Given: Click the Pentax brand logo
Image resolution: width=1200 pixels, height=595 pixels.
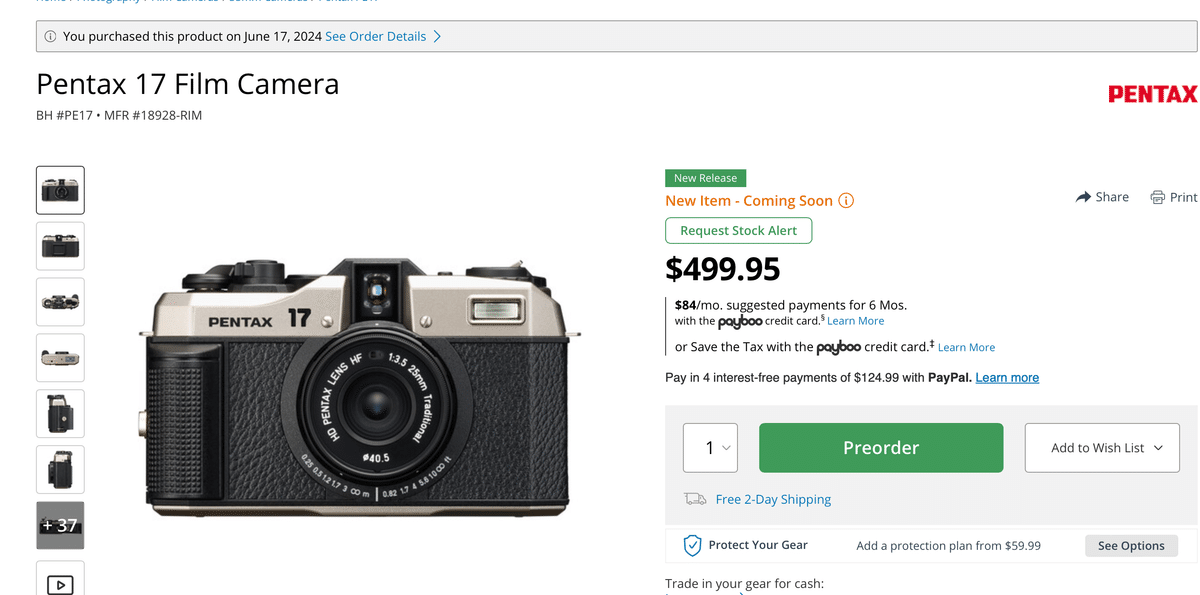Looking at the screenshot, I should [1152, 94].
